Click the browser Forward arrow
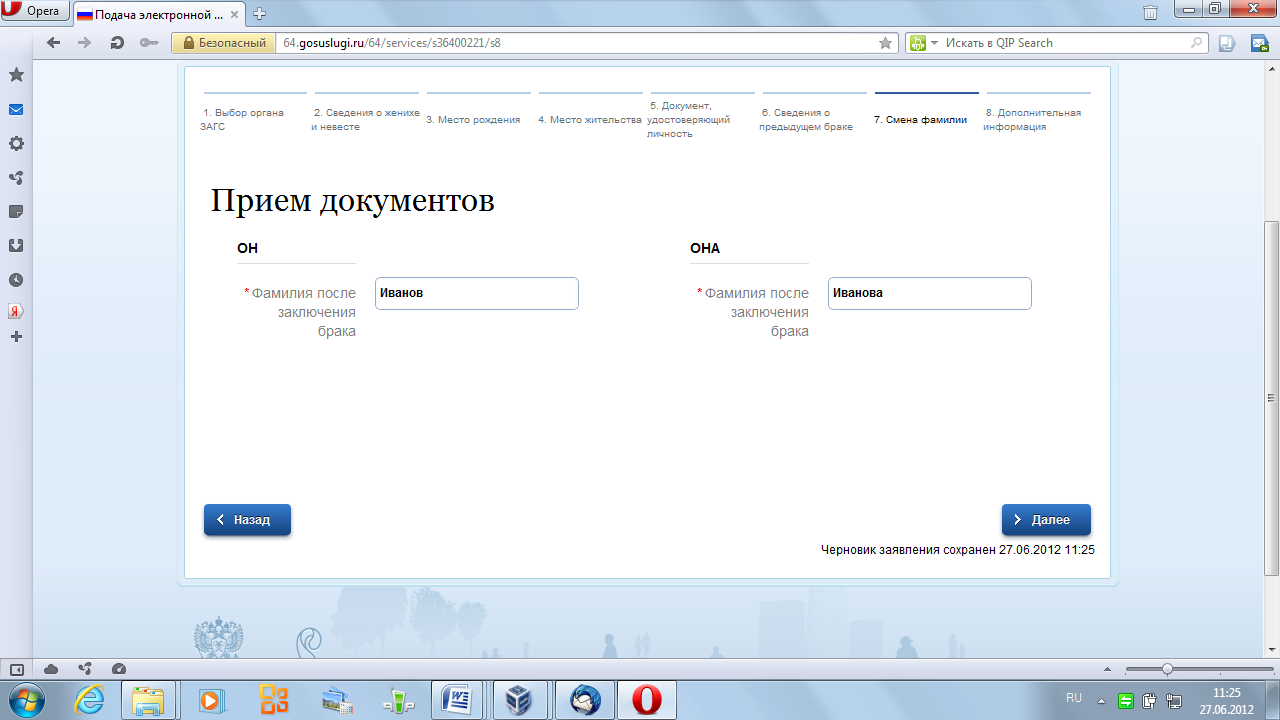 [85, 43]
